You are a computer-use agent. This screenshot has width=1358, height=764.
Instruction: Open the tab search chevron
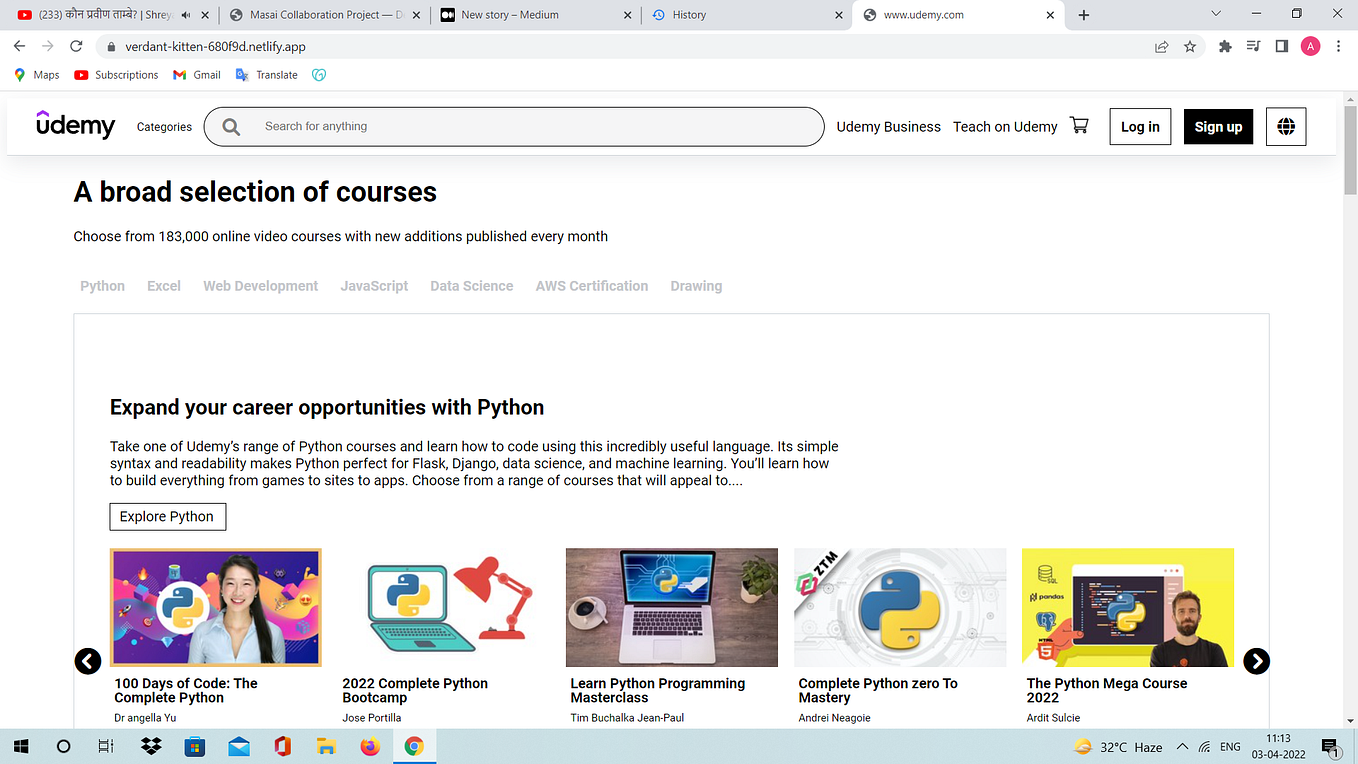click(1216, 14)
